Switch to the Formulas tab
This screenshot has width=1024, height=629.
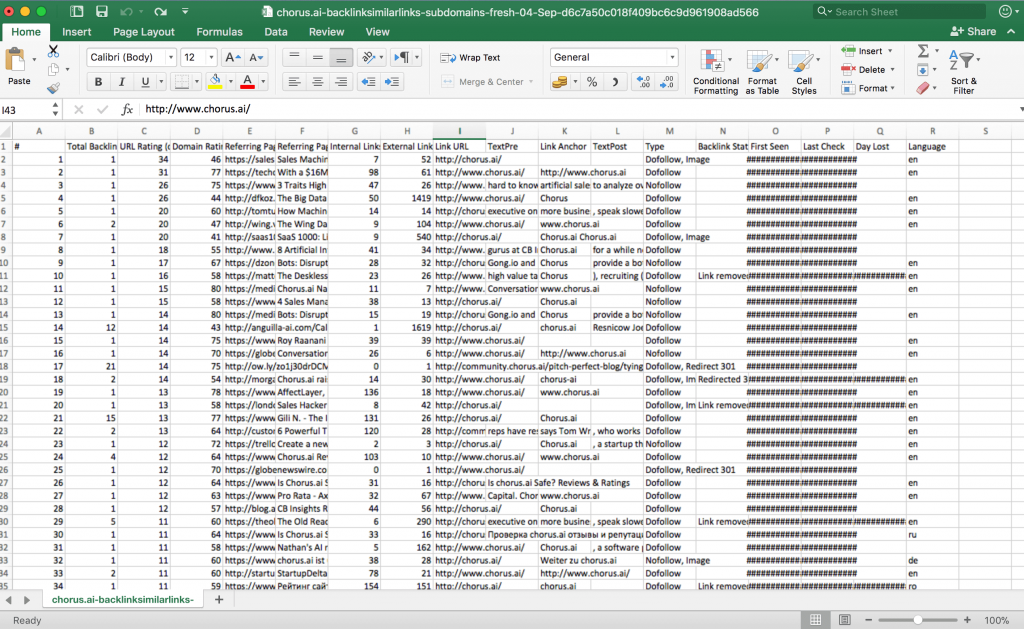coord(219,32)
